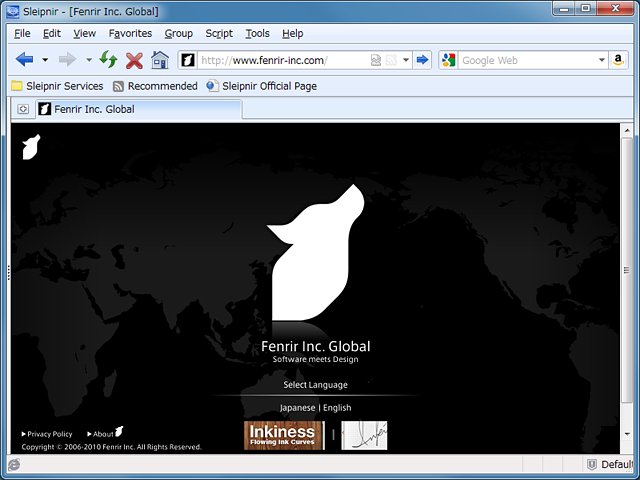Open the Group menu
Viewport: 640px width, 480px height.
click(178, 33)
